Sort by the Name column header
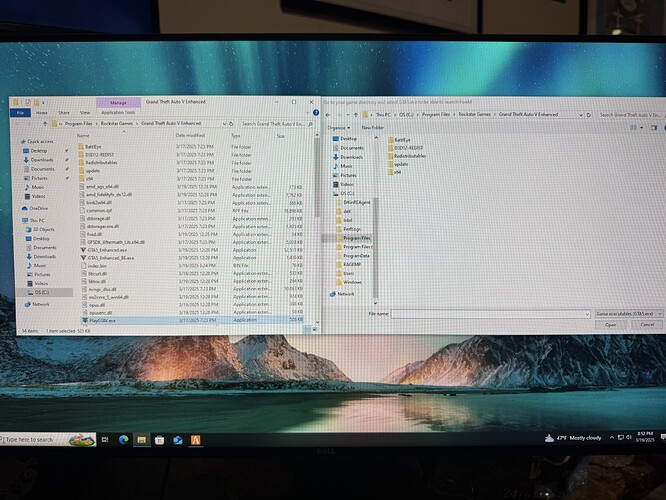 pos(83,136)
